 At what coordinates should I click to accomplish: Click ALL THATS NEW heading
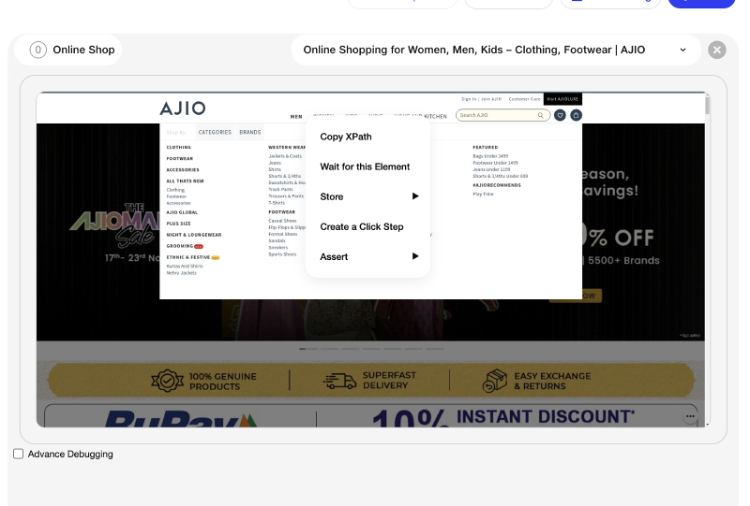(185, 181)
